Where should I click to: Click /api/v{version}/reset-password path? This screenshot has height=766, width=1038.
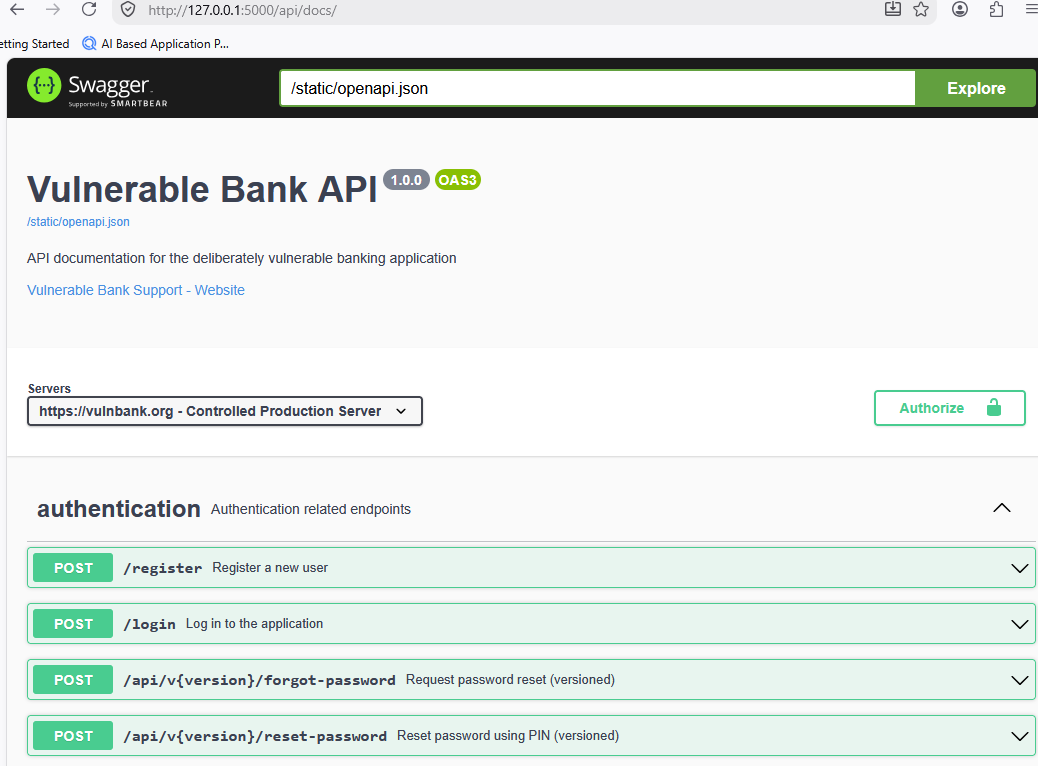pyautogui.click(x=255, y=736)
